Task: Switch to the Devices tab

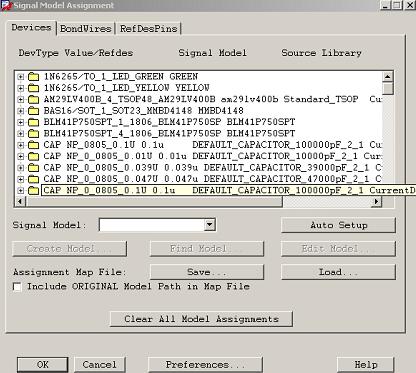Action: [x=31, y=27]
